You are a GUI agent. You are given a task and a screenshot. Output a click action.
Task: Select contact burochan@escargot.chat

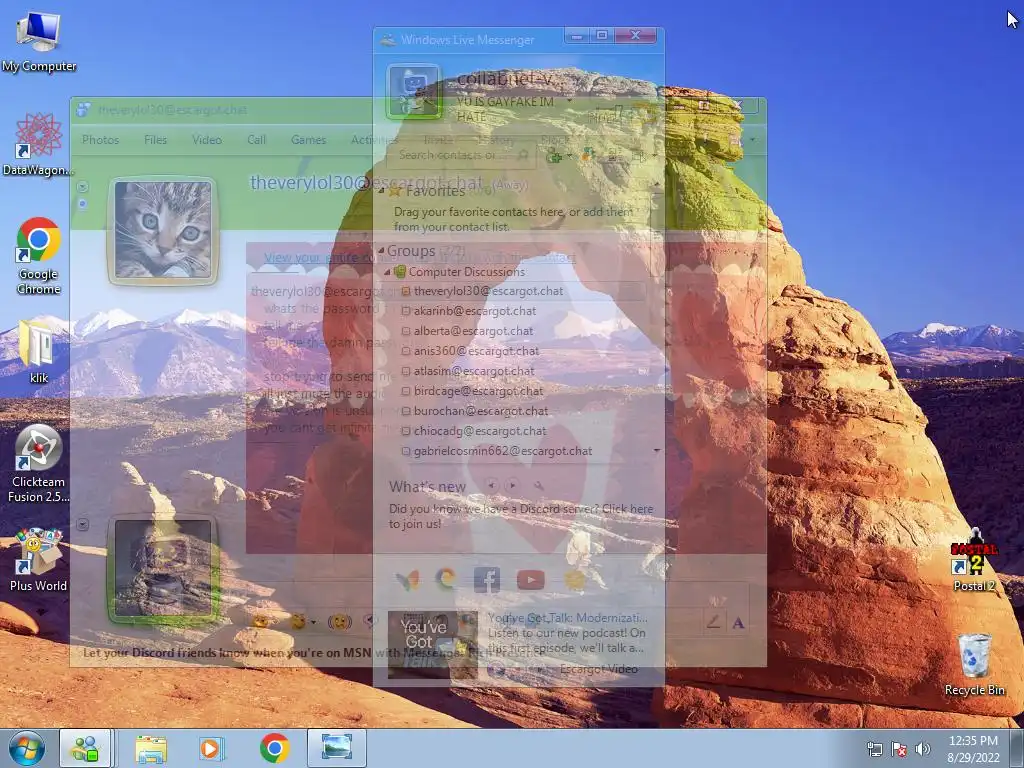[481, 411]
